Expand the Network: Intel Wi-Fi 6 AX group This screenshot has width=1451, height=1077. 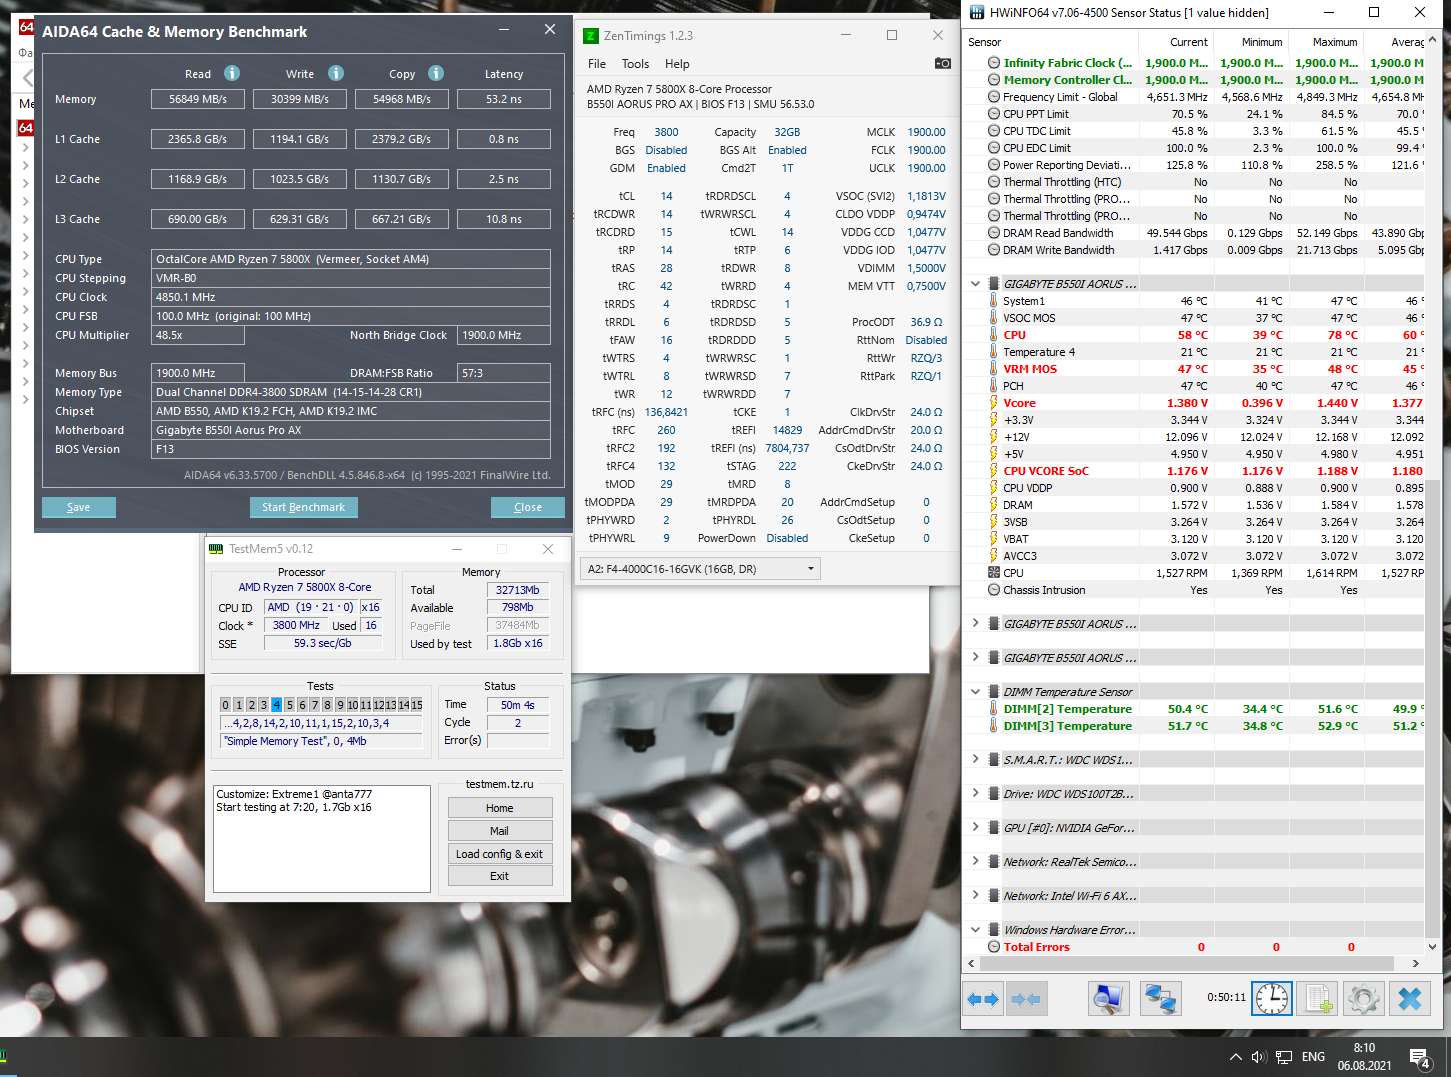coord(975,896)
